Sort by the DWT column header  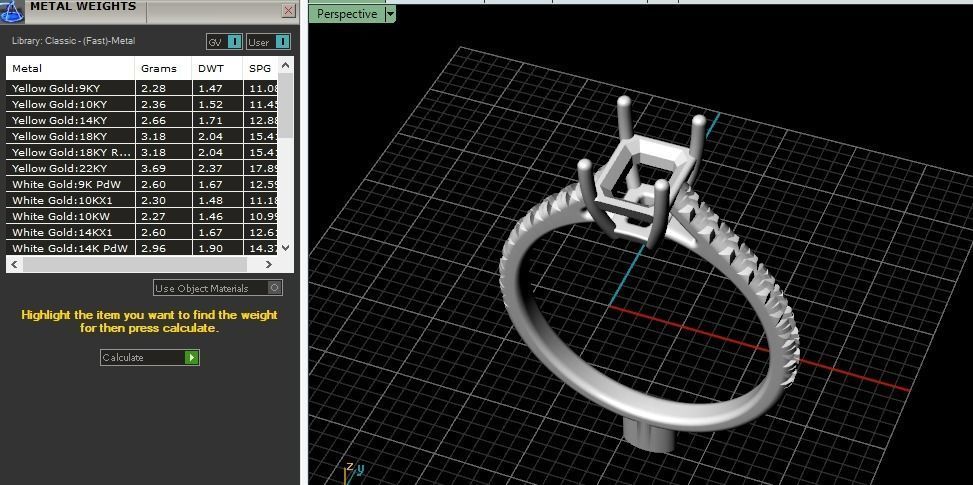[217, 68]
